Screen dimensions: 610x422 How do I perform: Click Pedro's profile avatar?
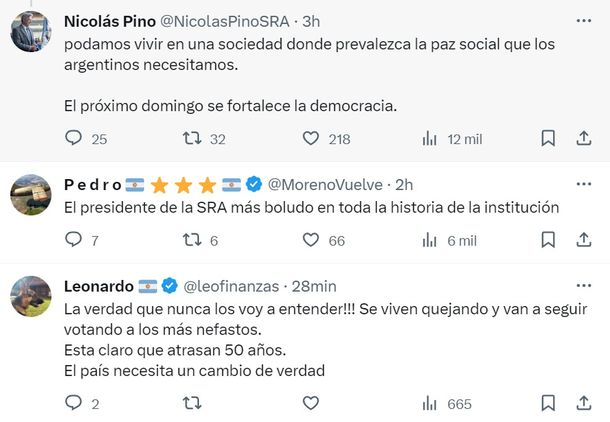pos(31,194)
